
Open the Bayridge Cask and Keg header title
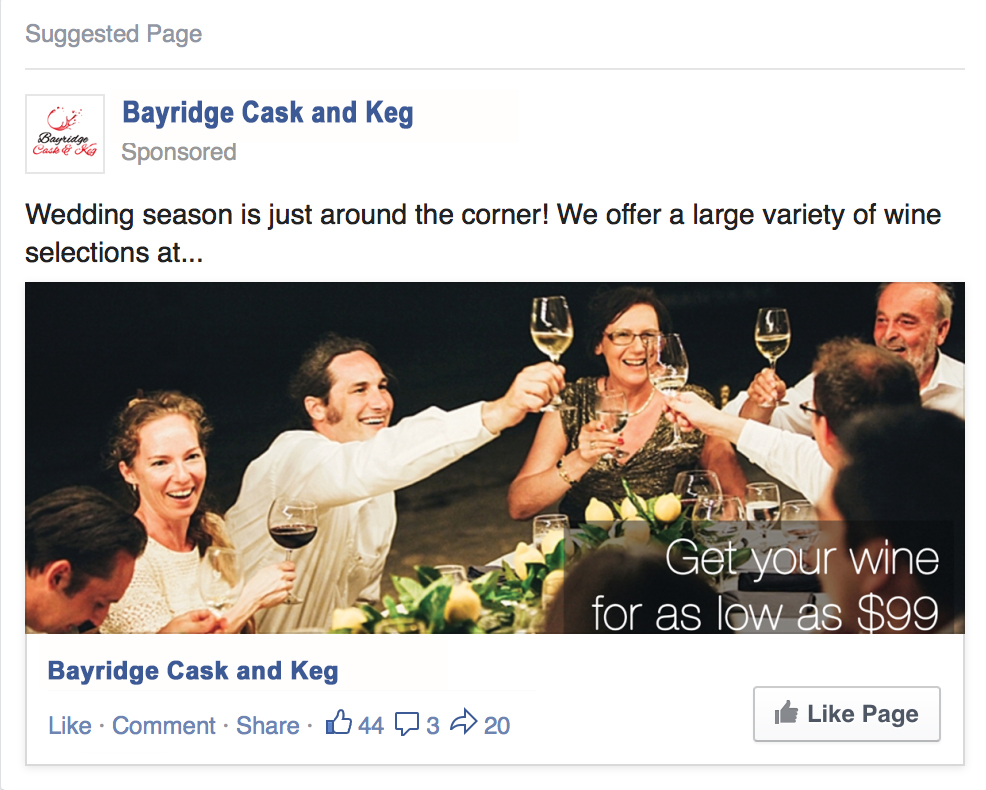pos(267,113)
